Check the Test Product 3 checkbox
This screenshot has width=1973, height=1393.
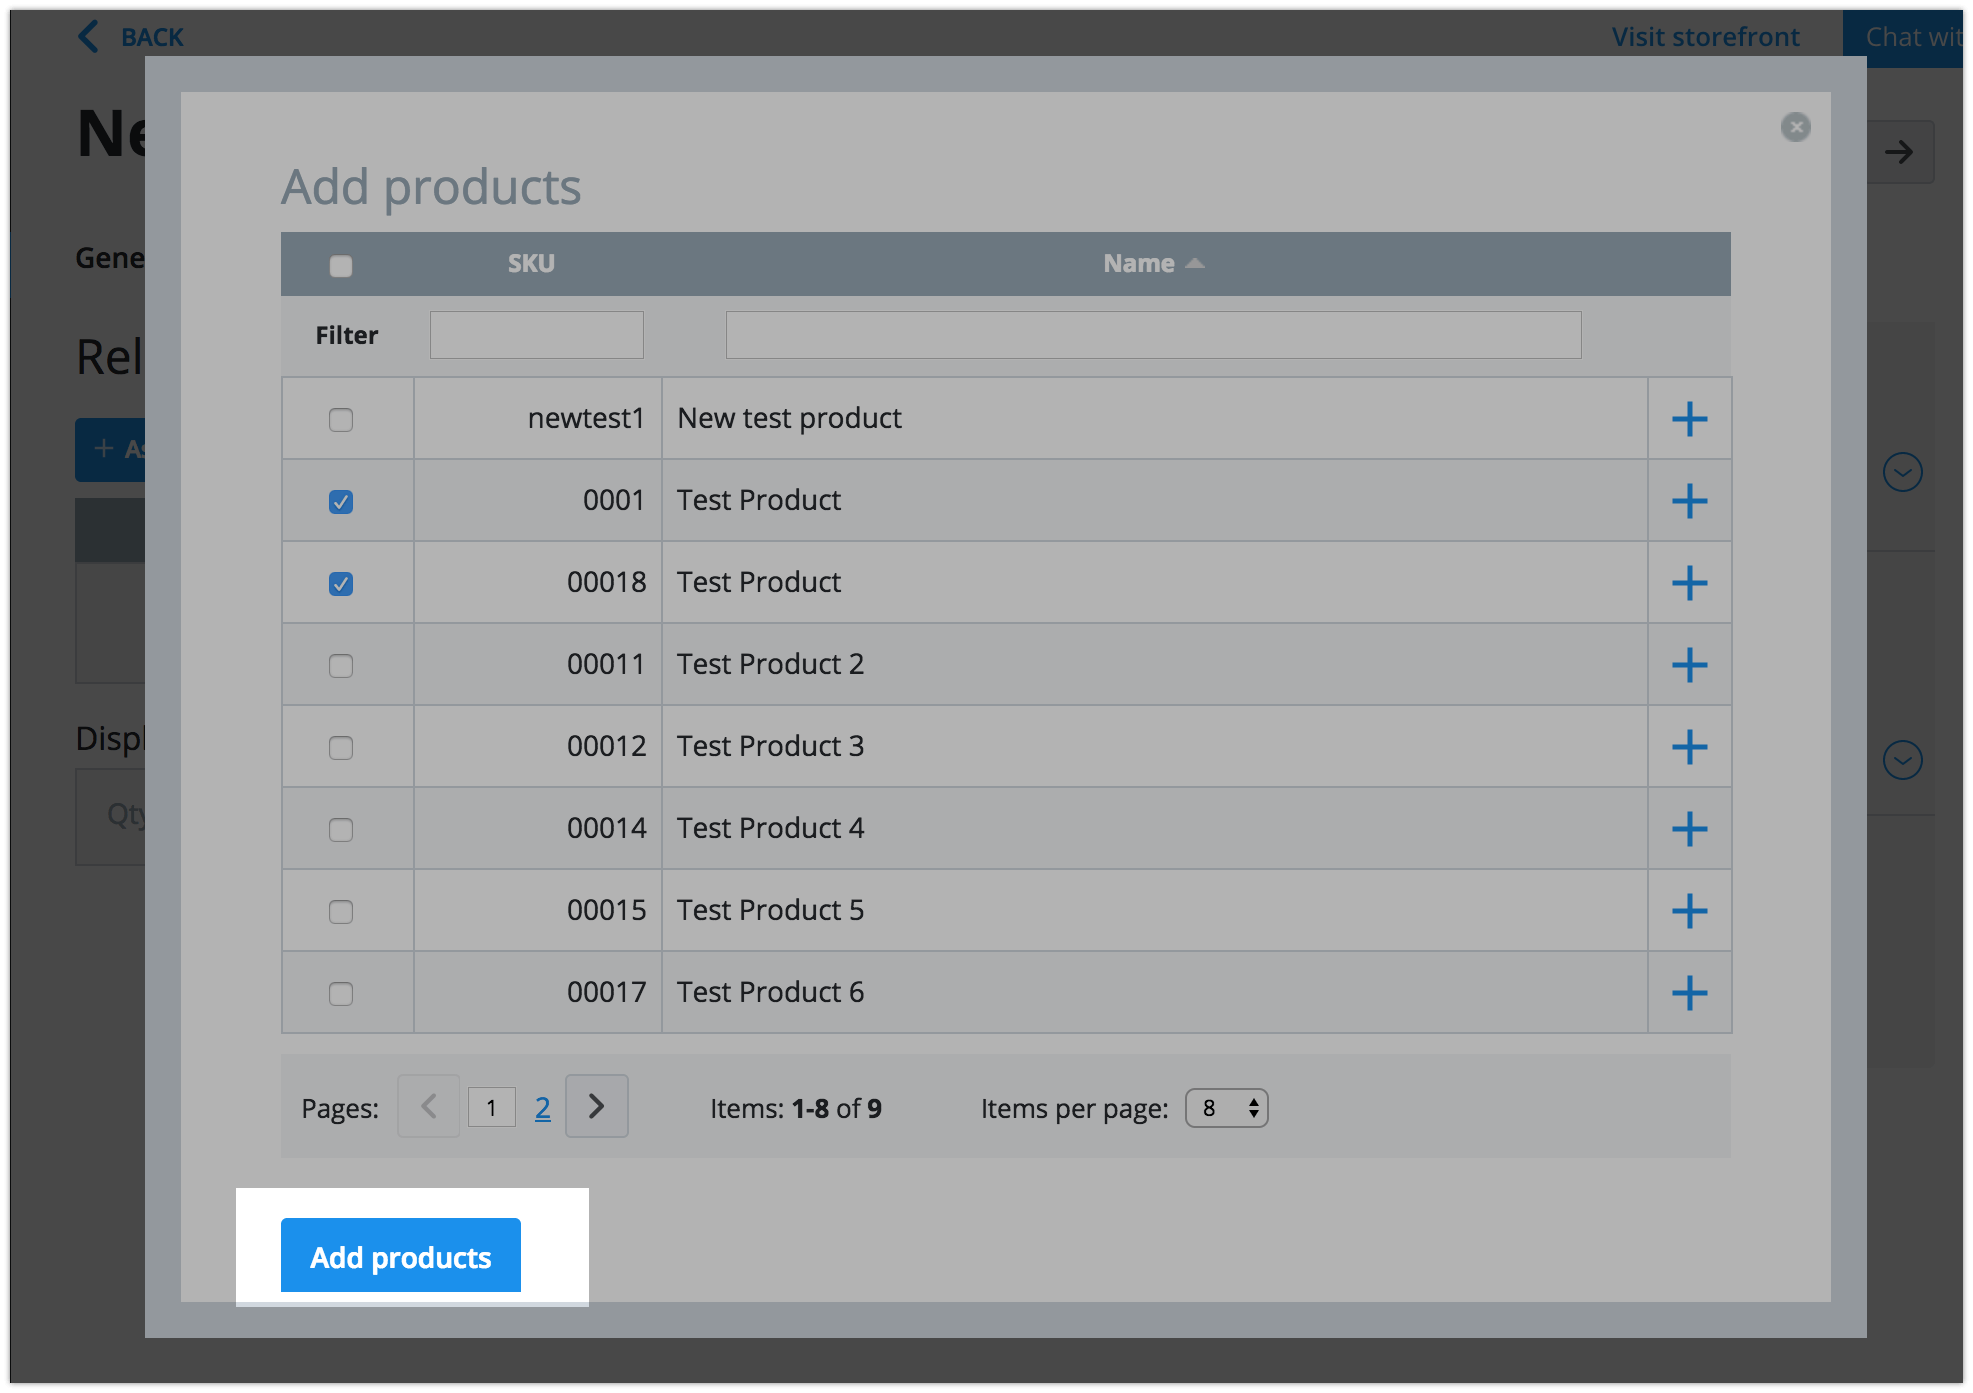coord(341,748)
